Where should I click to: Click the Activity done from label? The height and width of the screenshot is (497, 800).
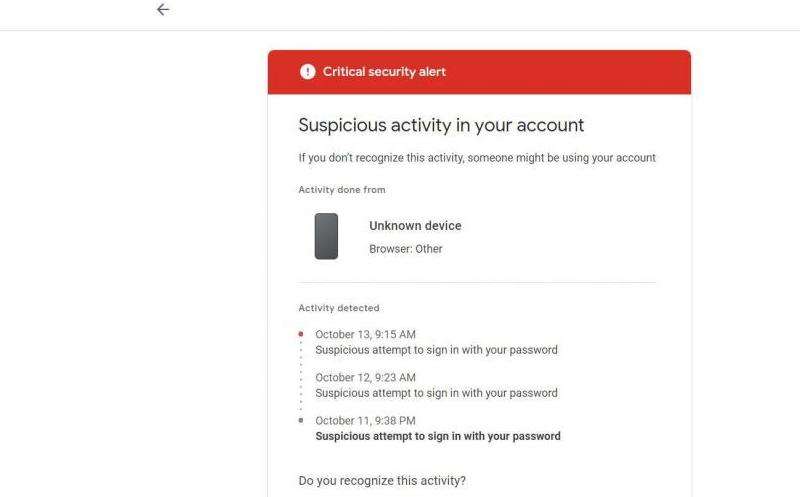342,190
